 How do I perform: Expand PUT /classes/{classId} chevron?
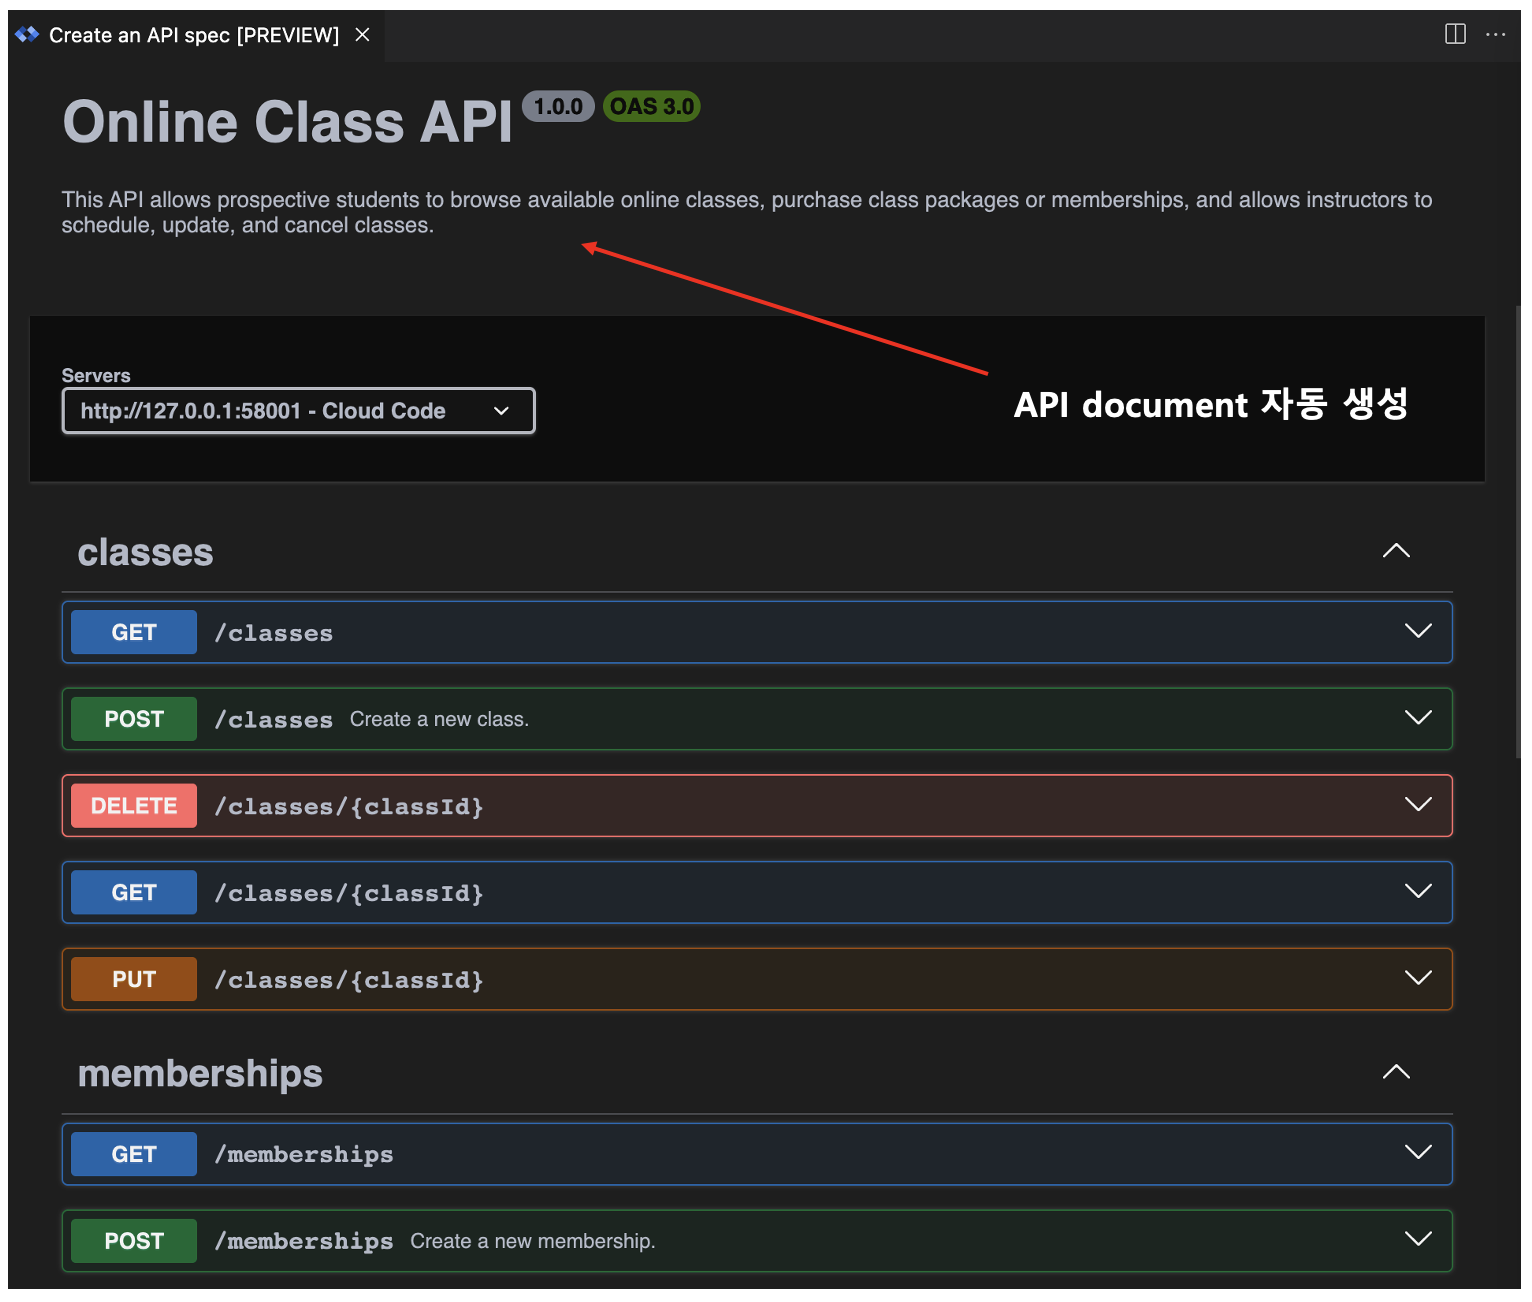pyautogui.click(x=1418, y=978)
